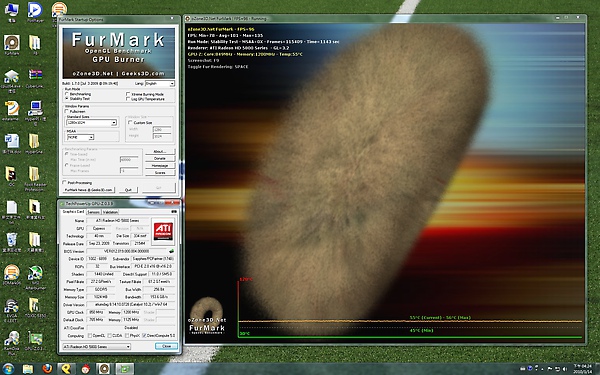Open the Lang dropdown in FurMark
Viewport: 600px width, 375px height.
pos(160,83)
